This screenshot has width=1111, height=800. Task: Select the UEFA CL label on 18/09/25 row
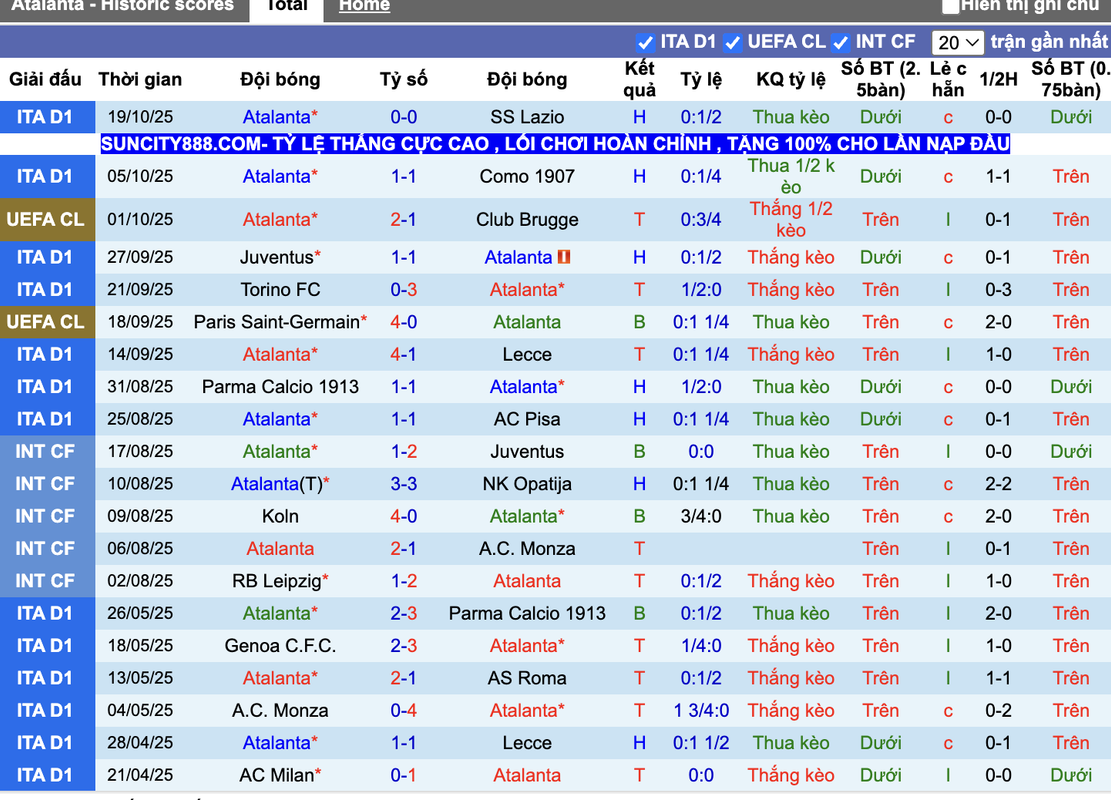click(46, 322)
